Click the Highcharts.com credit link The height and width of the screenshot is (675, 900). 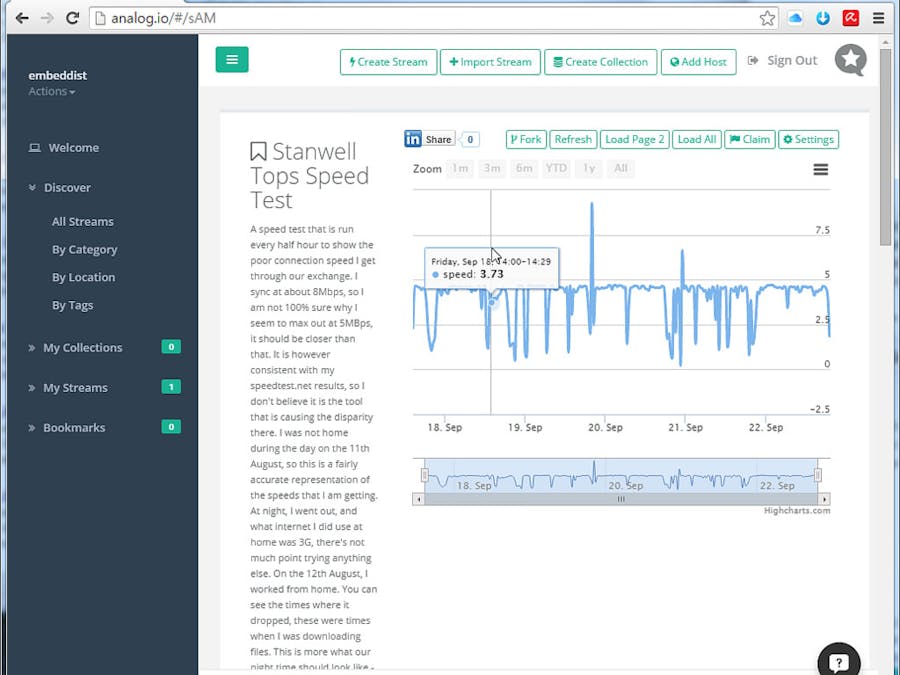[x=797, y=511]
